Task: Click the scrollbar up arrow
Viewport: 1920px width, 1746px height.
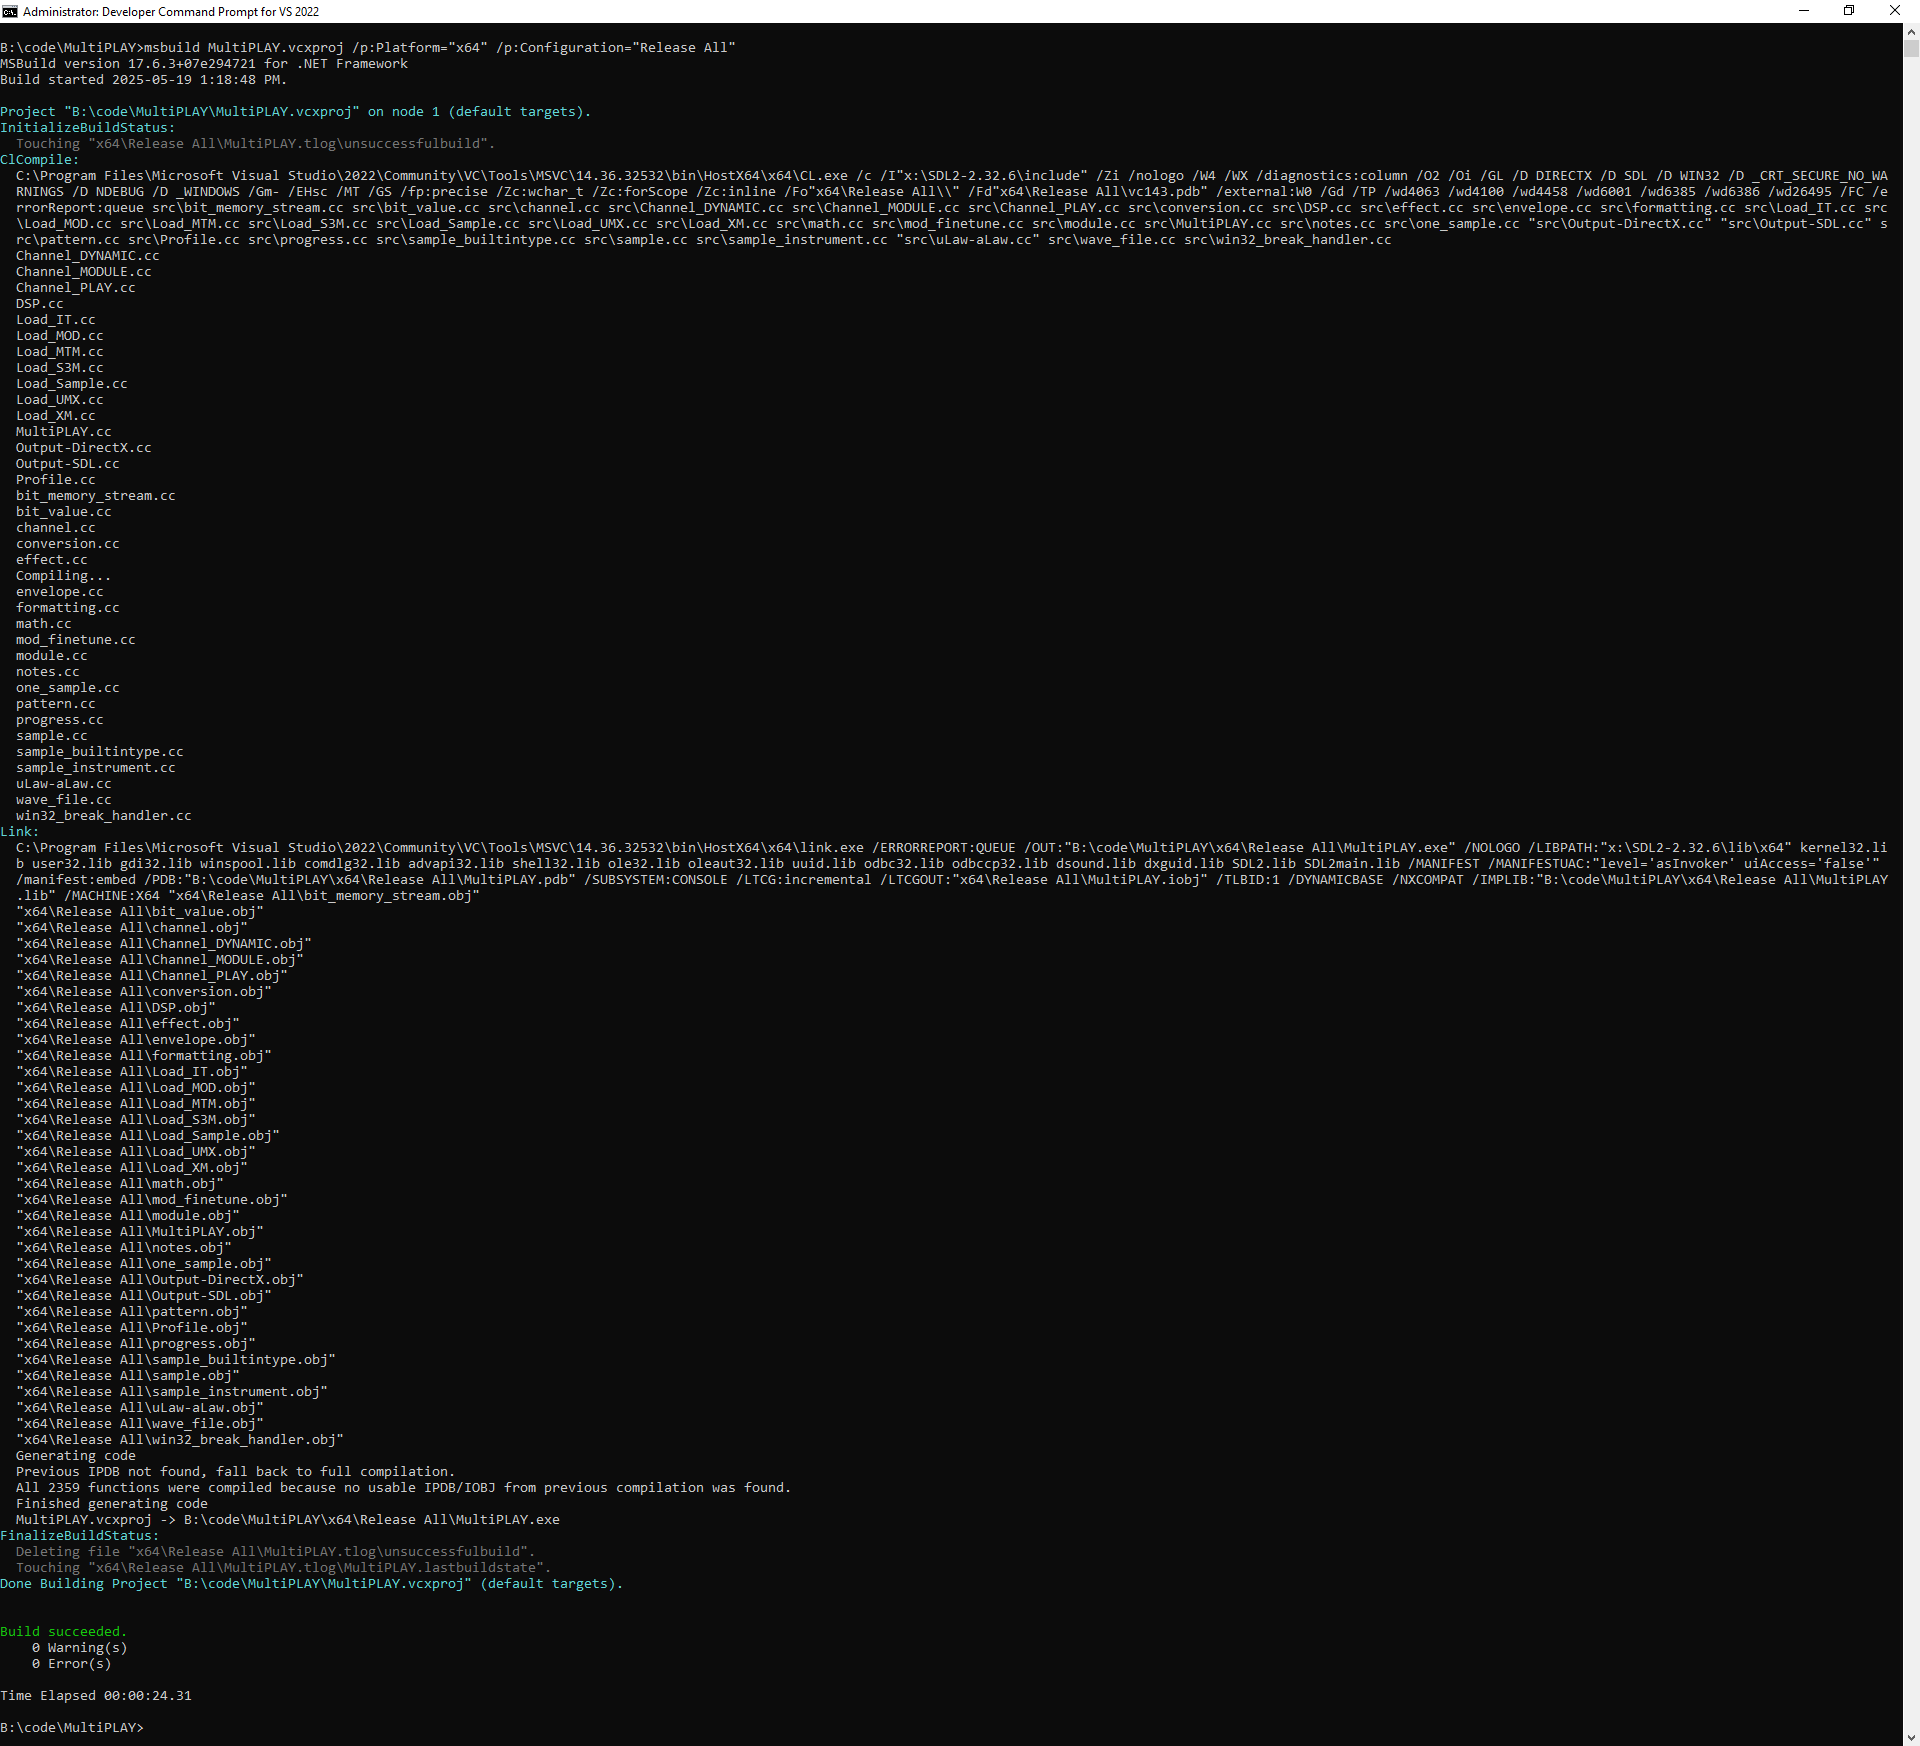Action: coord(1911,31)
